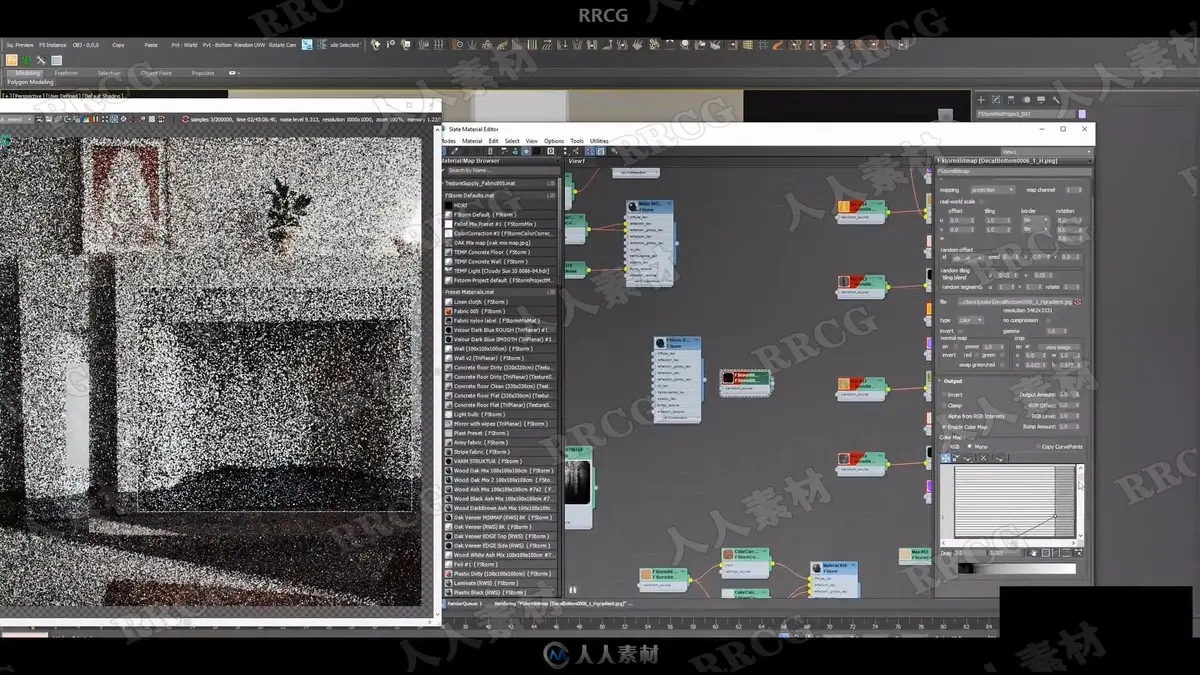Click the browse file icon next to bitmap path
Viewport: 1200px width, 675px height.
tap(1077, 301)
